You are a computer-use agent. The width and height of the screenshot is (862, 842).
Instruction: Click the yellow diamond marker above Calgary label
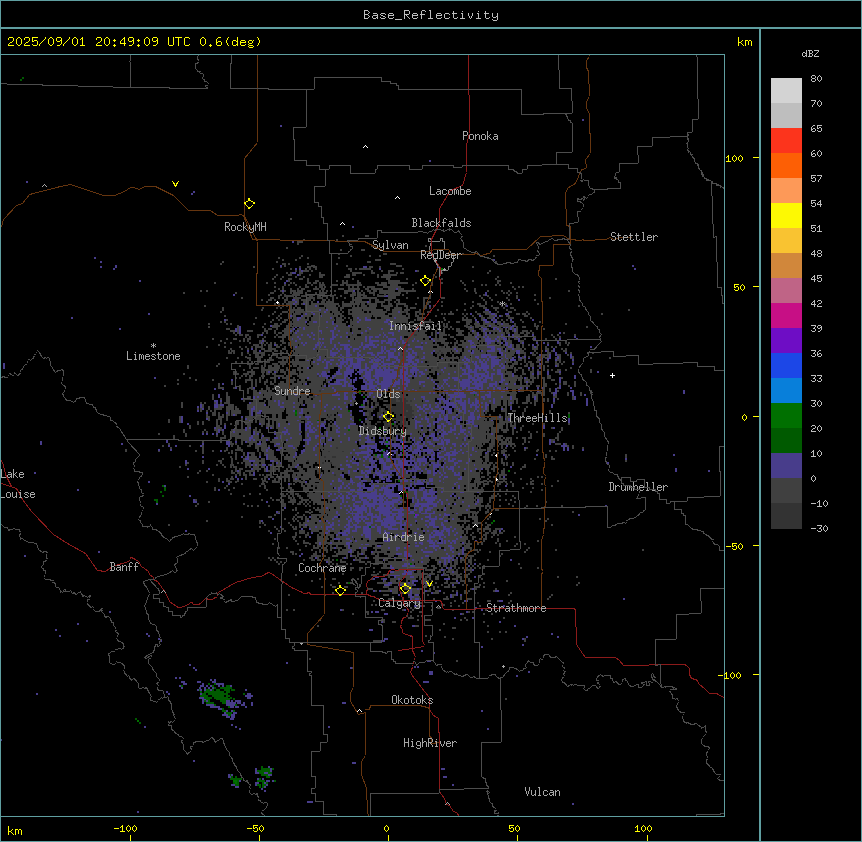[x=405, y=589]
